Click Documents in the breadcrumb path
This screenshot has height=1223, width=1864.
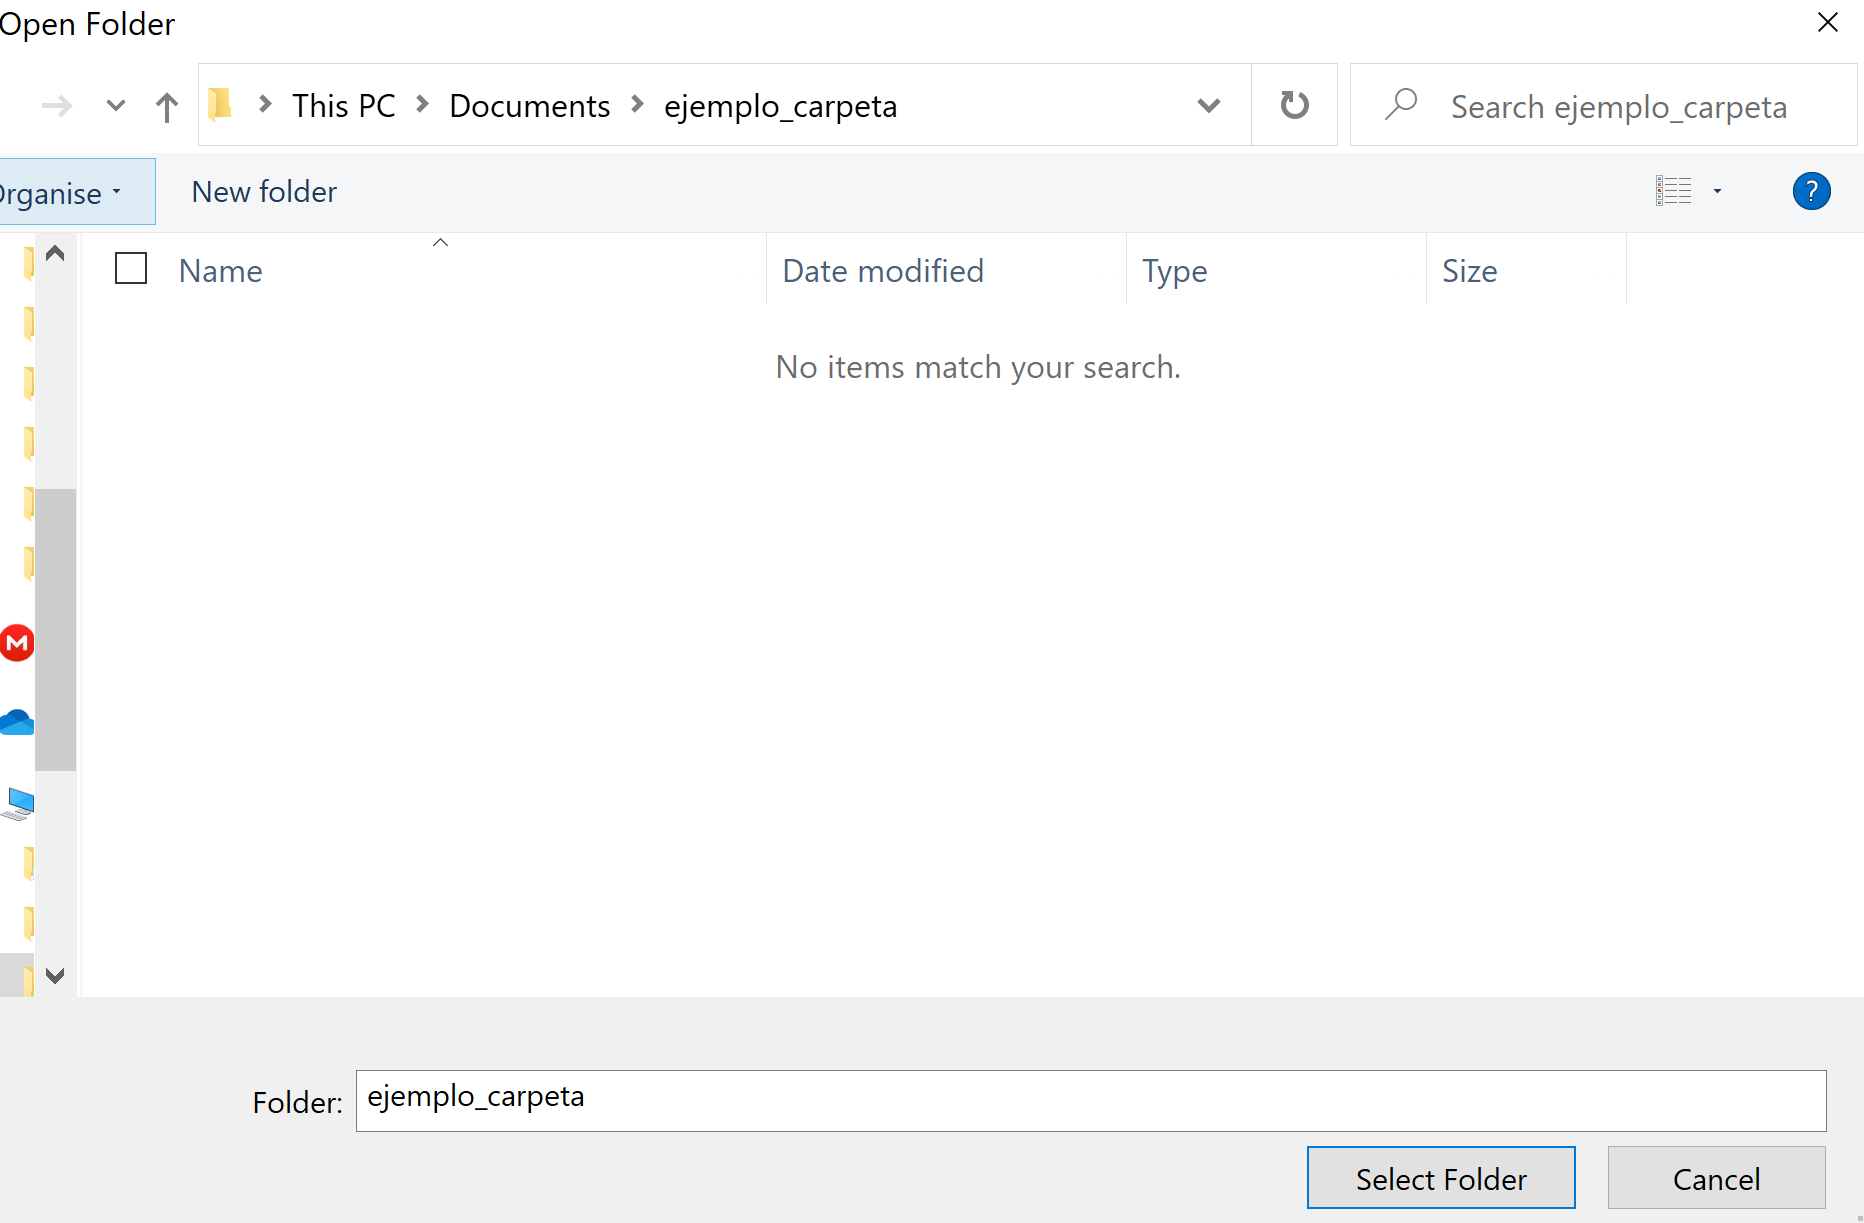(529, 106)
